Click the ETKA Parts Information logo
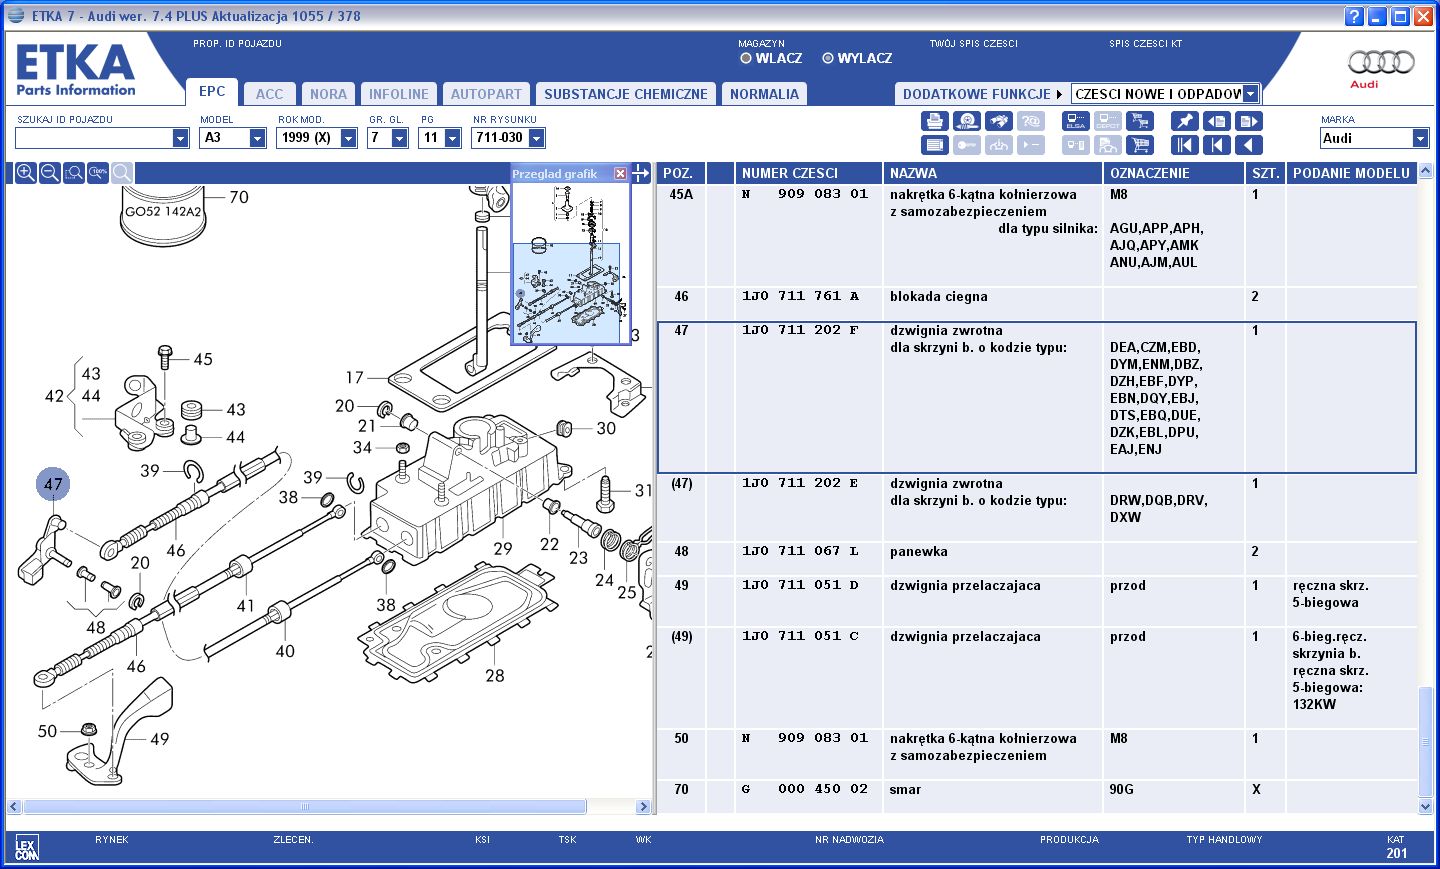Screen dimensions: 1440x869 (x=76, y=70)
